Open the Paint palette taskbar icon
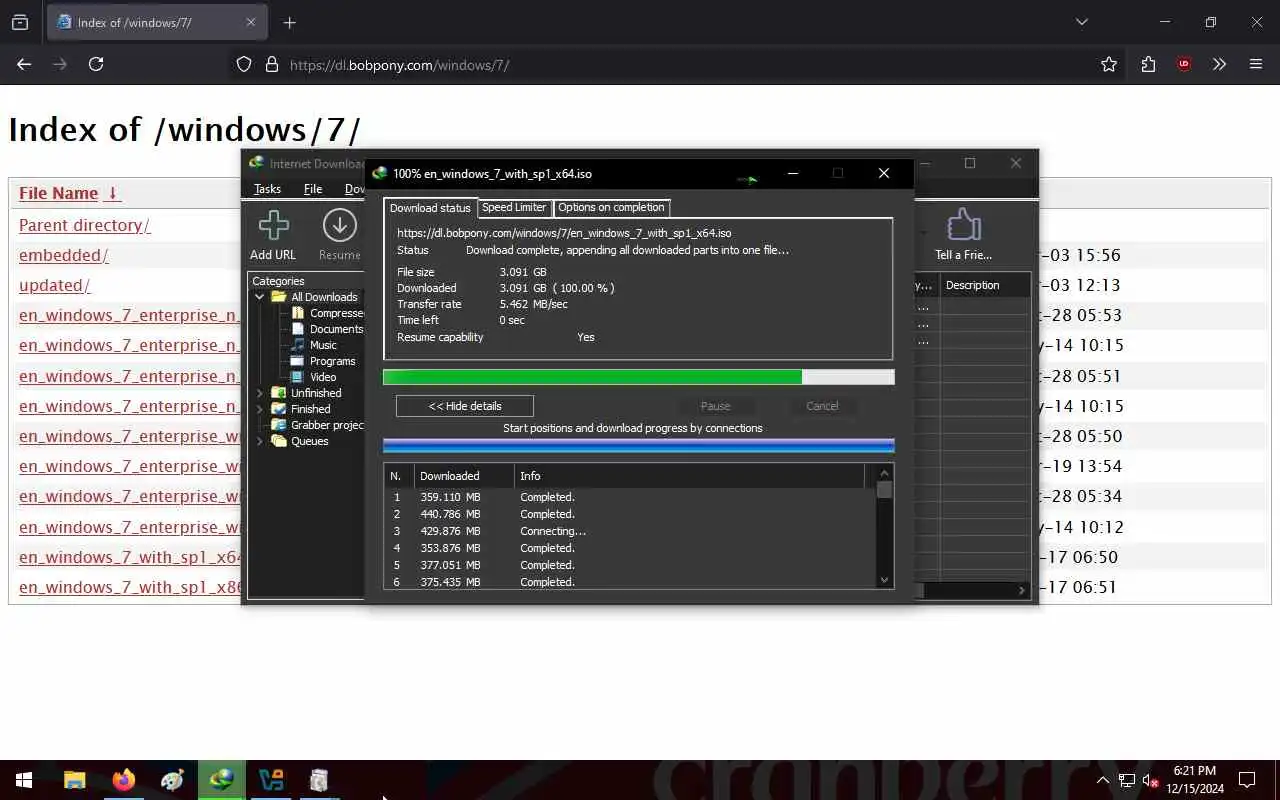Screen dimensions: 1280x800 tap(172, 780)
